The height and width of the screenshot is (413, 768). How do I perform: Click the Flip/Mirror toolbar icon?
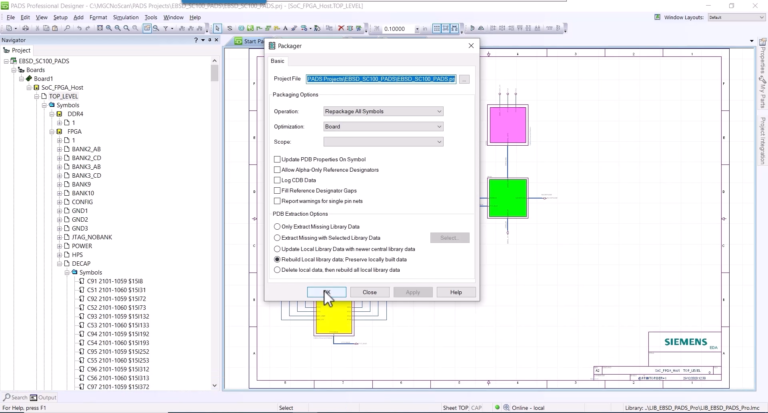[x=481, y=28]
